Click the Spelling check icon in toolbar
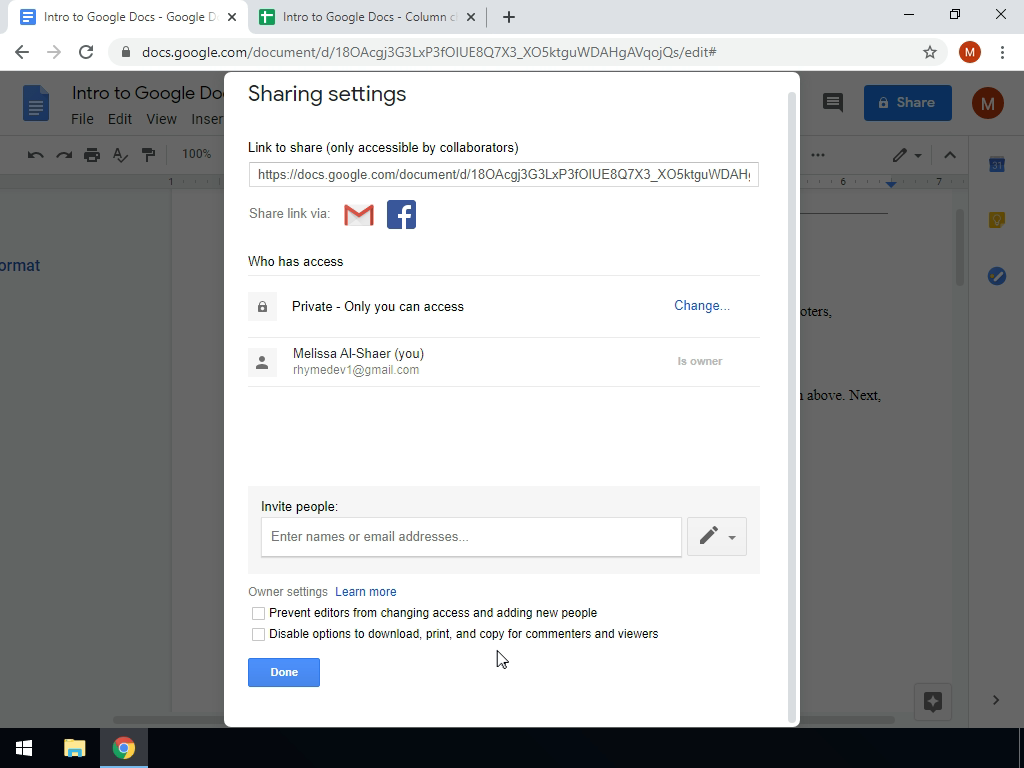The height and width of the screenshot is (768, 1024). (120, 155)
